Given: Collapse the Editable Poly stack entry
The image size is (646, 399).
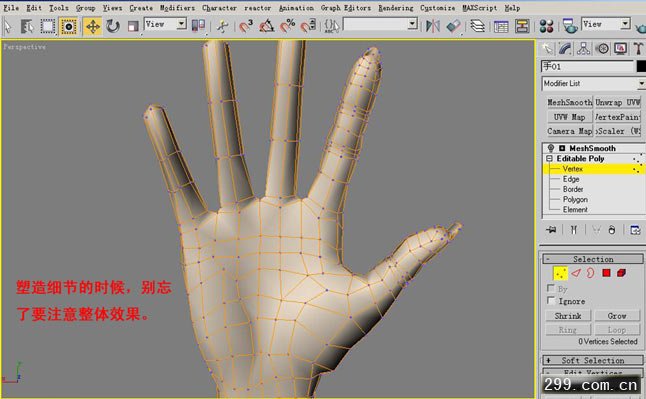Looking at the screenshot, I should click(549, 159).
